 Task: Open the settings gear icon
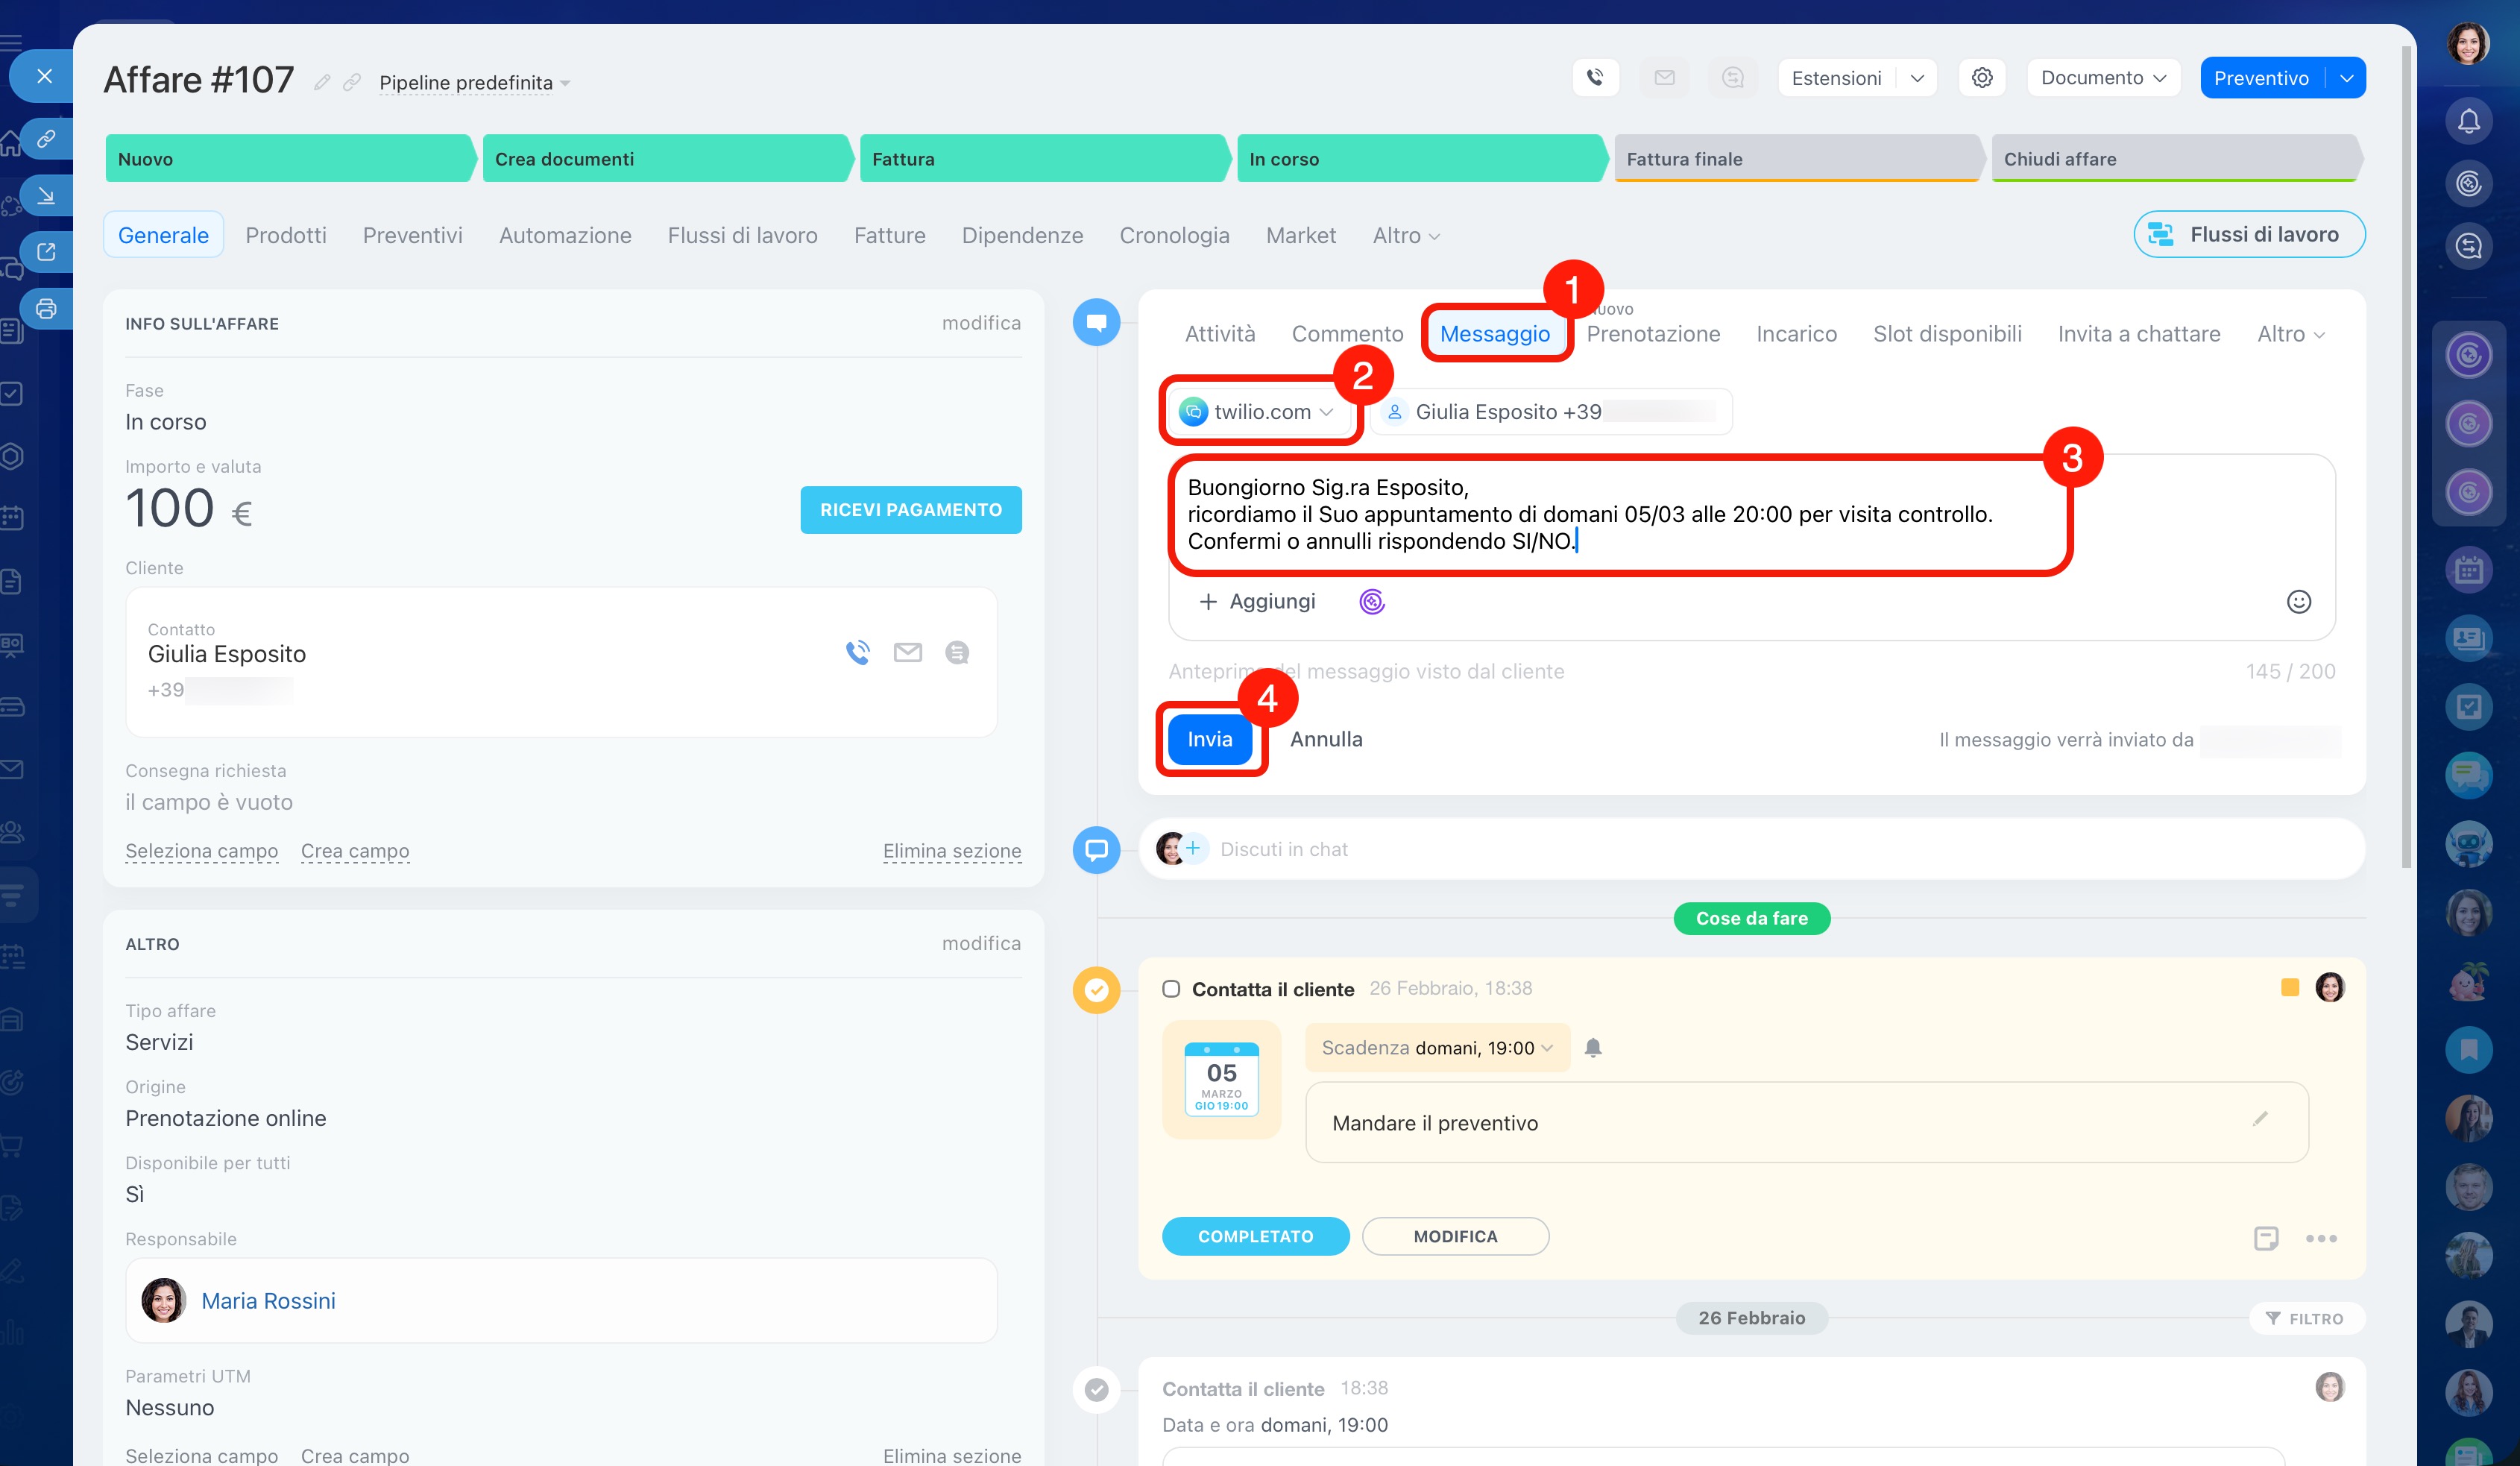pos(1981,78)
